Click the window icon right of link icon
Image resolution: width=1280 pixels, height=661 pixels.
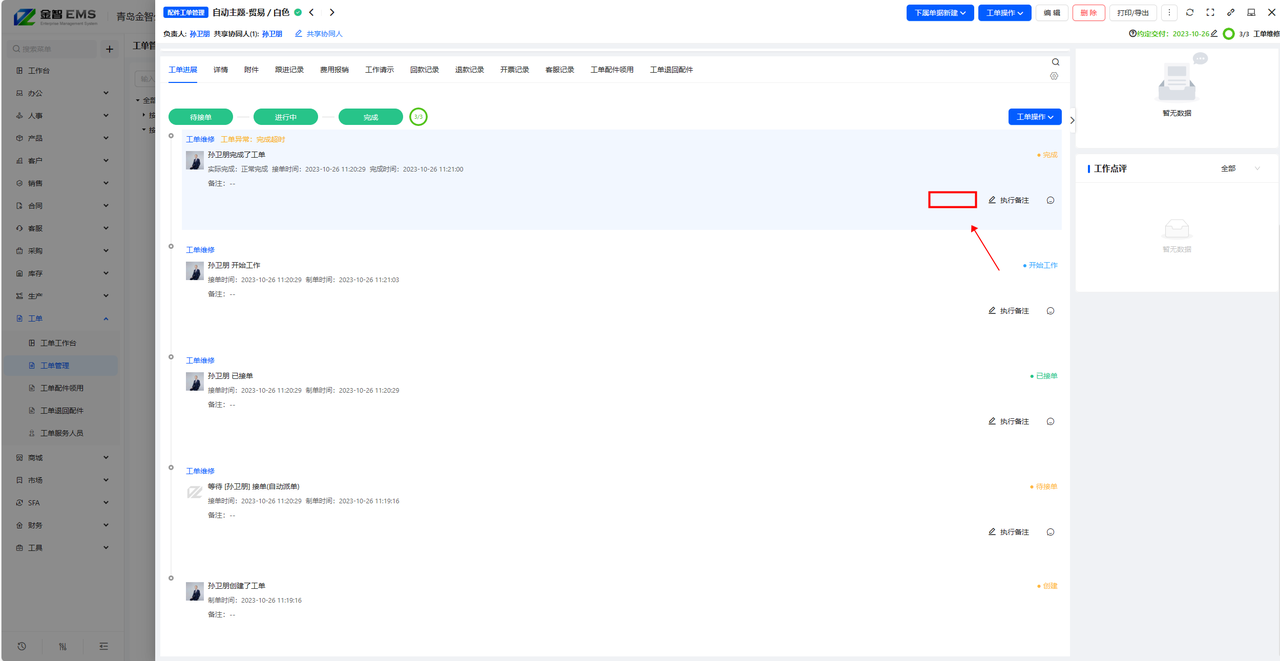tap(1251, 13)
